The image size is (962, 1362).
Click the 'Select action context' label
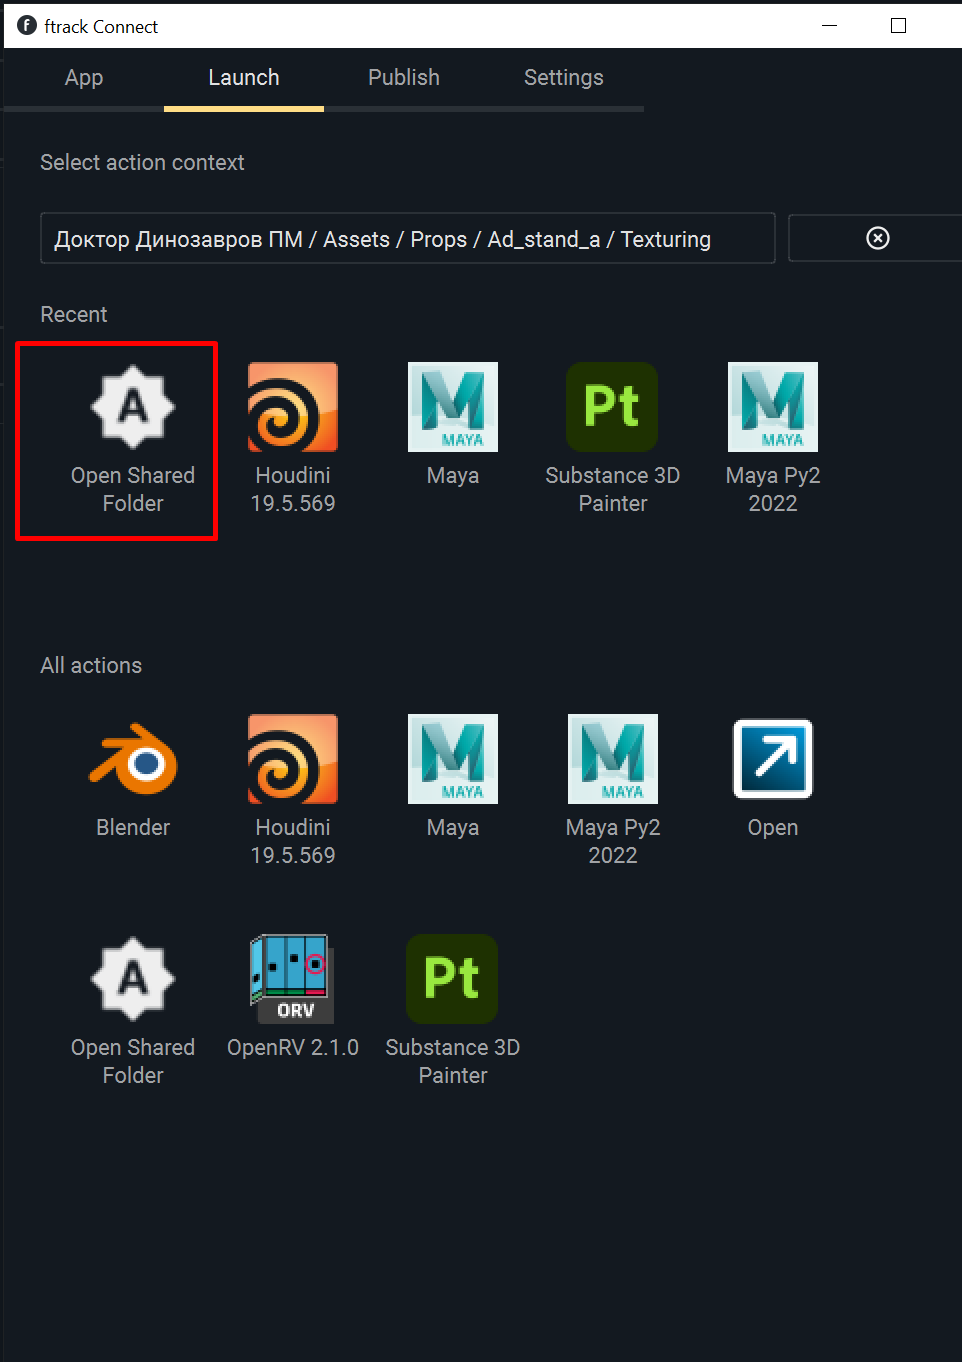[142, 163]
